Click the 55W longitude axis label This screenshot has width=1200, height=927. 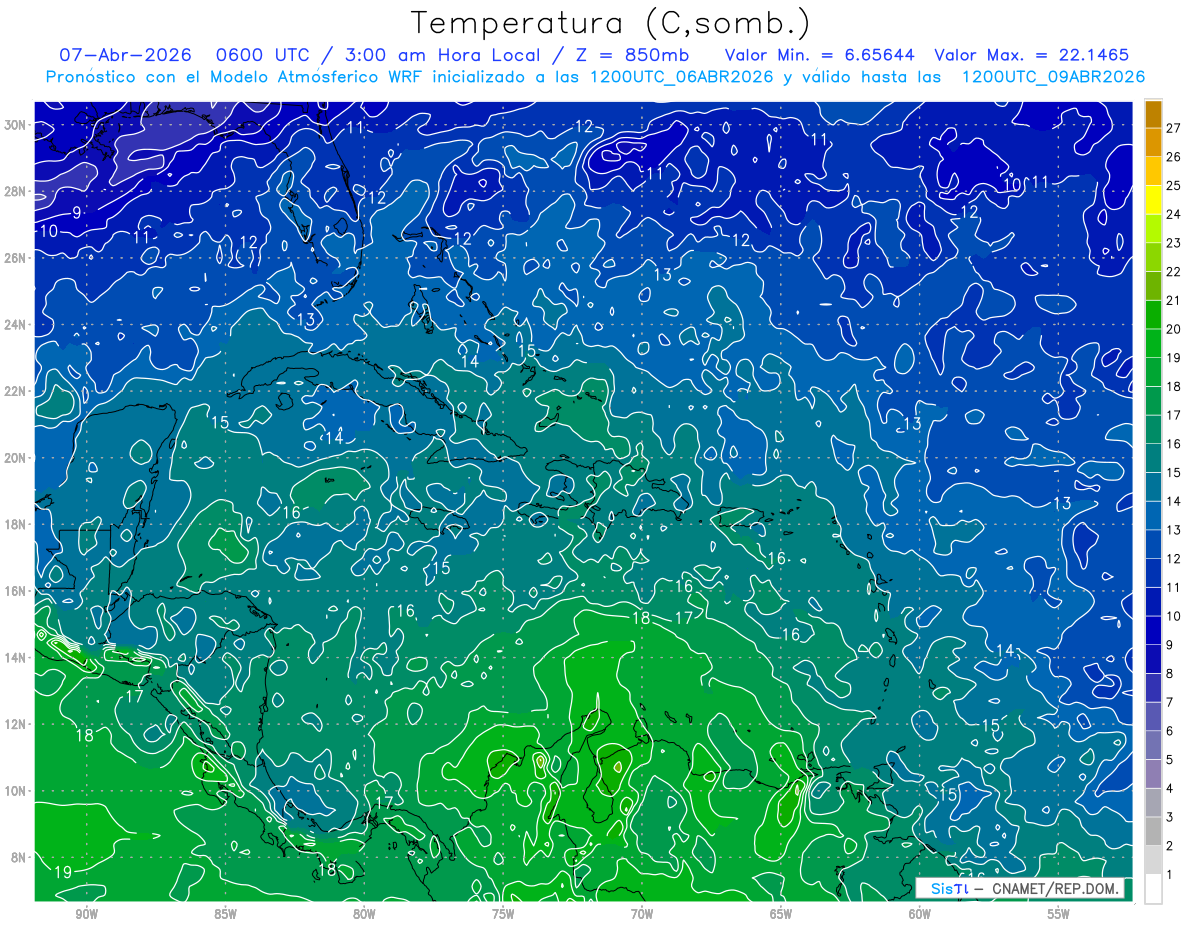click(1059, 913)
